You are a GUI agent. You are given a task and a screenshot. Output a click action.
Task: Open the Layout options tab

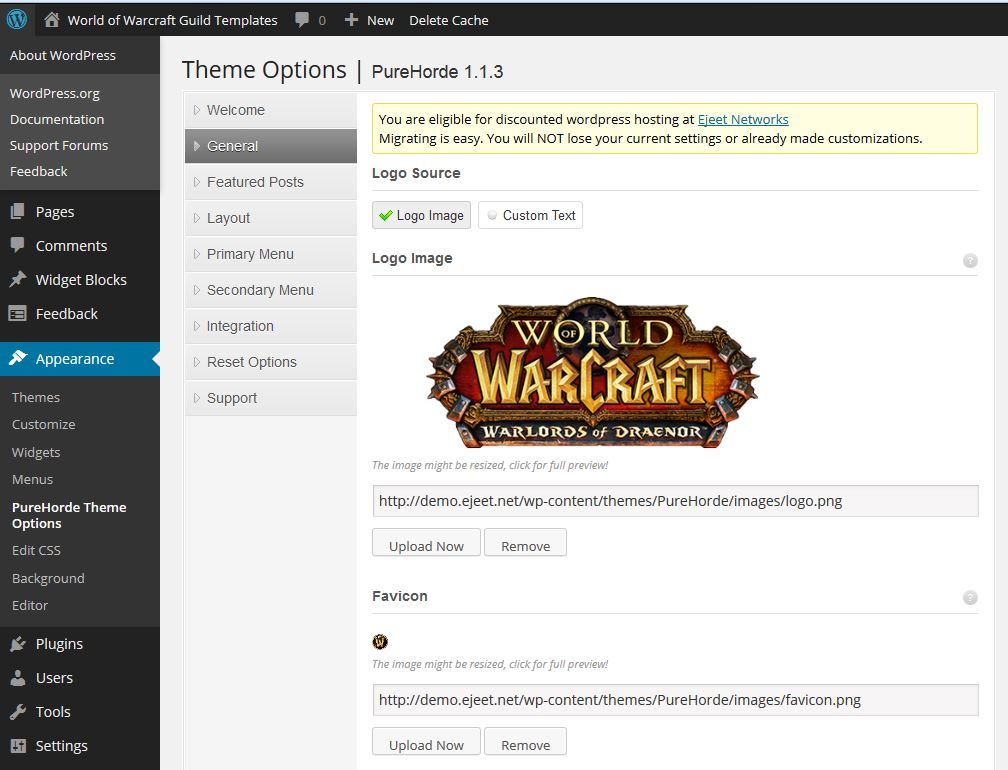pyautogui.click(x=271, y=218)
